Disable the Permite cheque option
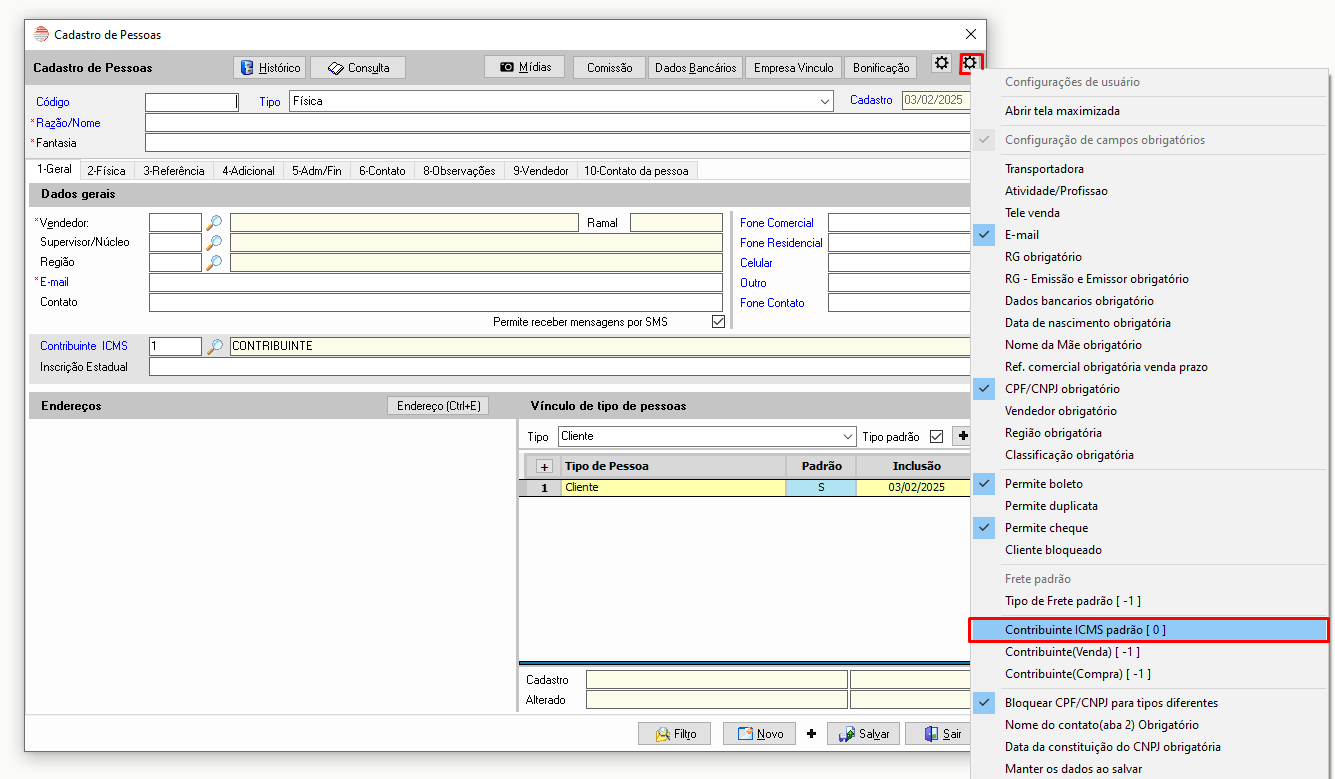 click(1149, 528)
